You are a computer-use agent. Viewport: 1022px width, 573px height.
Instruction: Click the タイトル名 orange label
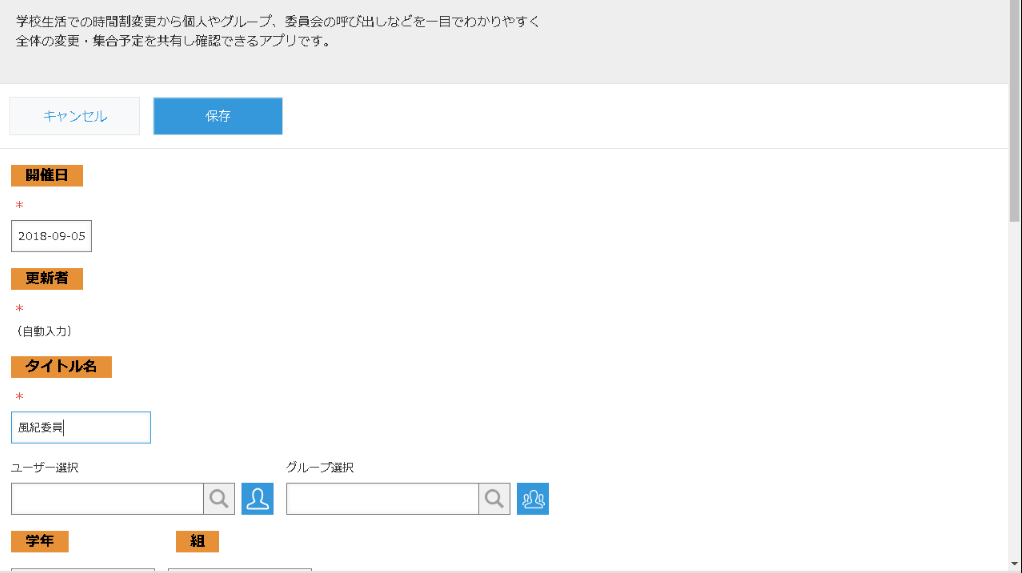[x=61, y=366]
